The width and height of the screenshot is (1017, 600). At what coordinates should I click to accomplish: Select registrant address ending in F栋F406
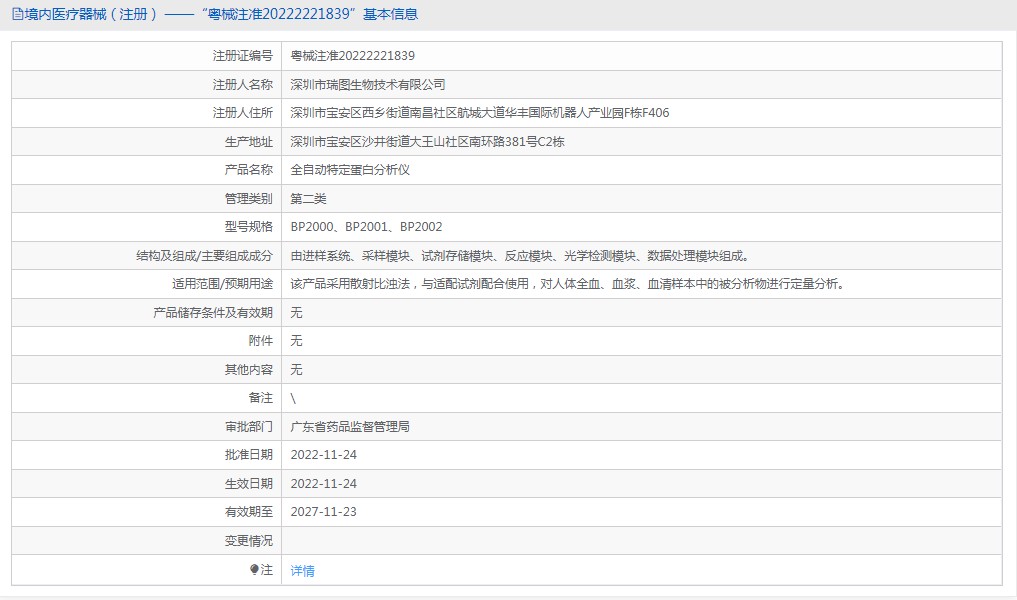pos(480,113)
